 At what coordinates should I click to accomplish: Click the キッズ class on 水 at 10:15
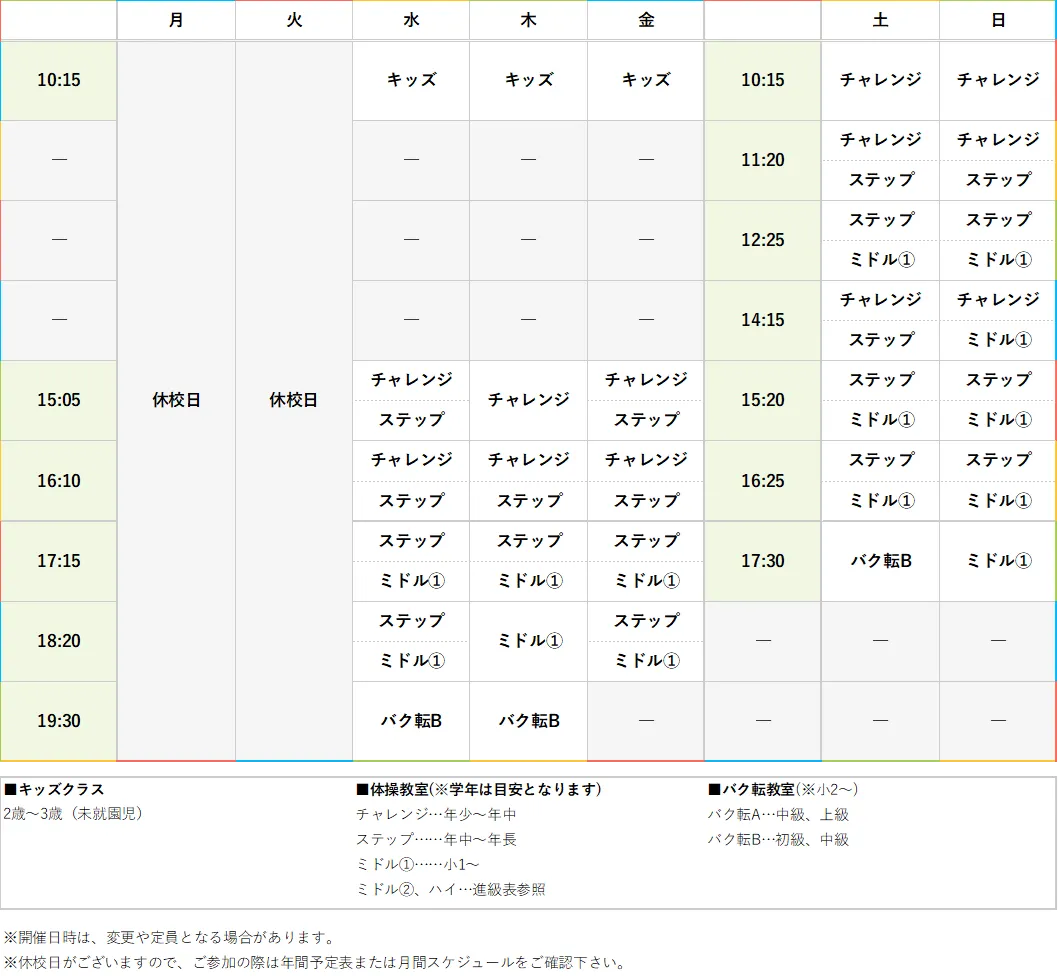click(410, 80)
